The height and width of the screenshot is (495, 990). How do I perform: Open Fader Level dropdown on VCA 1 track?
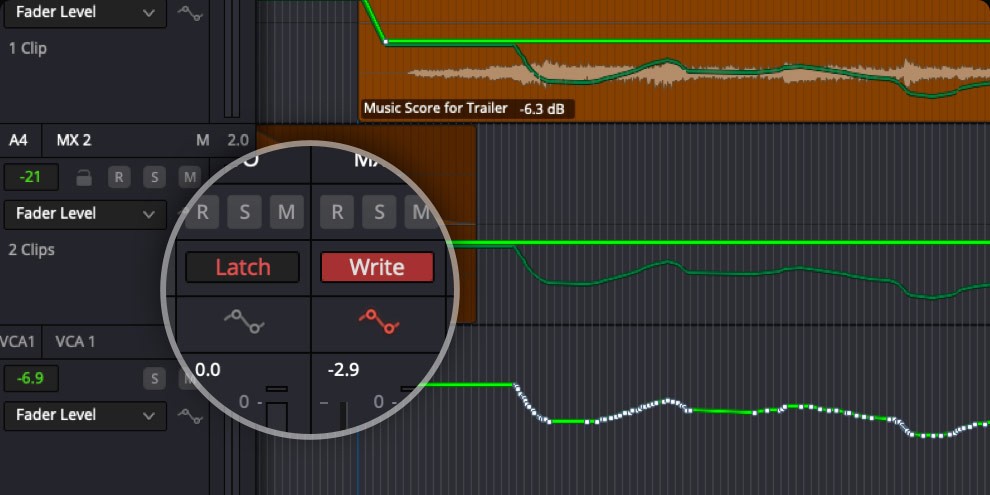pos(85,415)
